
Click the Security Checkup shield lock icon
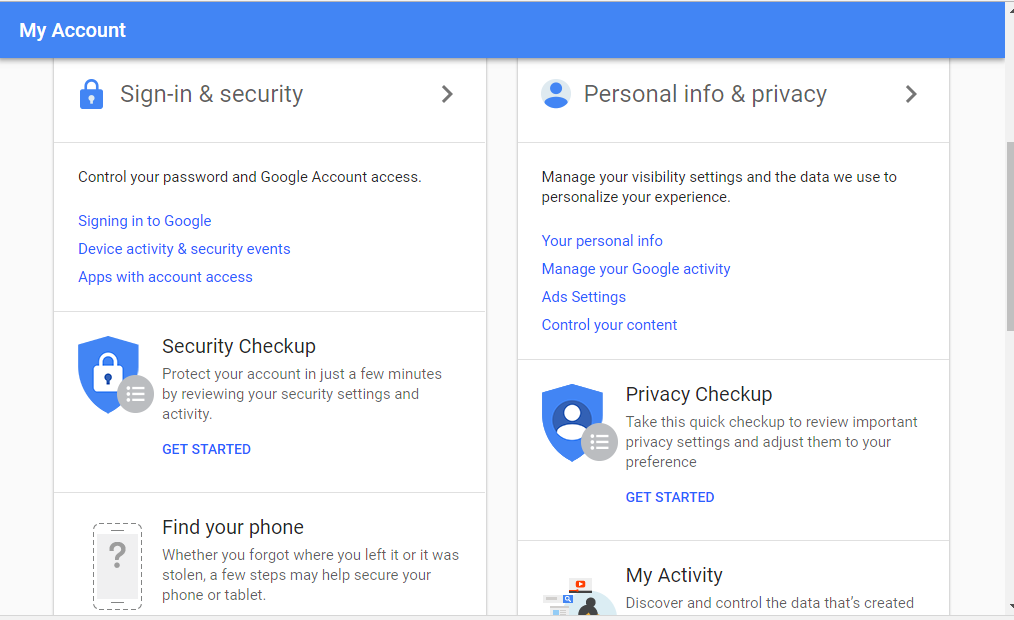click(x=108, y=374)
